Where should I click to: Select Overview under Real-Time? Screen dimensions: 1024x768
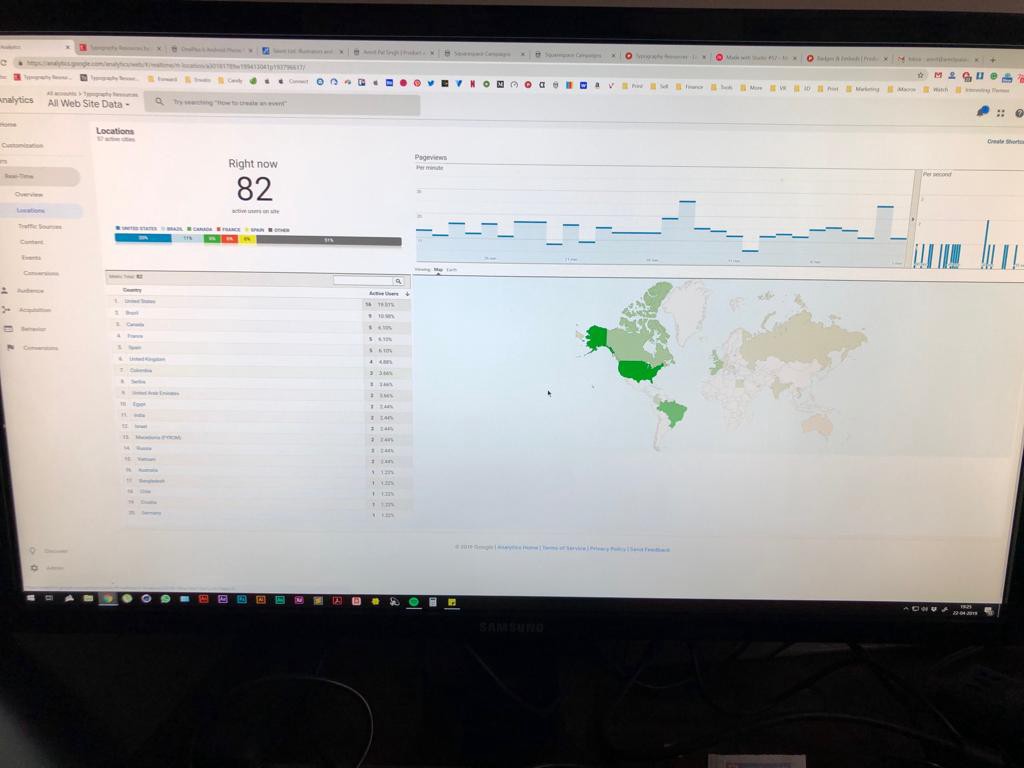(29, 195)
